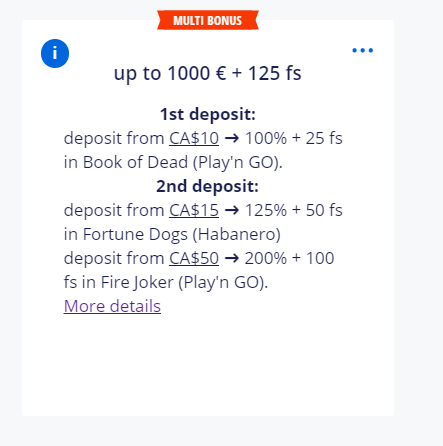Click the '100% + 25 fs' bonus text

point(294,138)
